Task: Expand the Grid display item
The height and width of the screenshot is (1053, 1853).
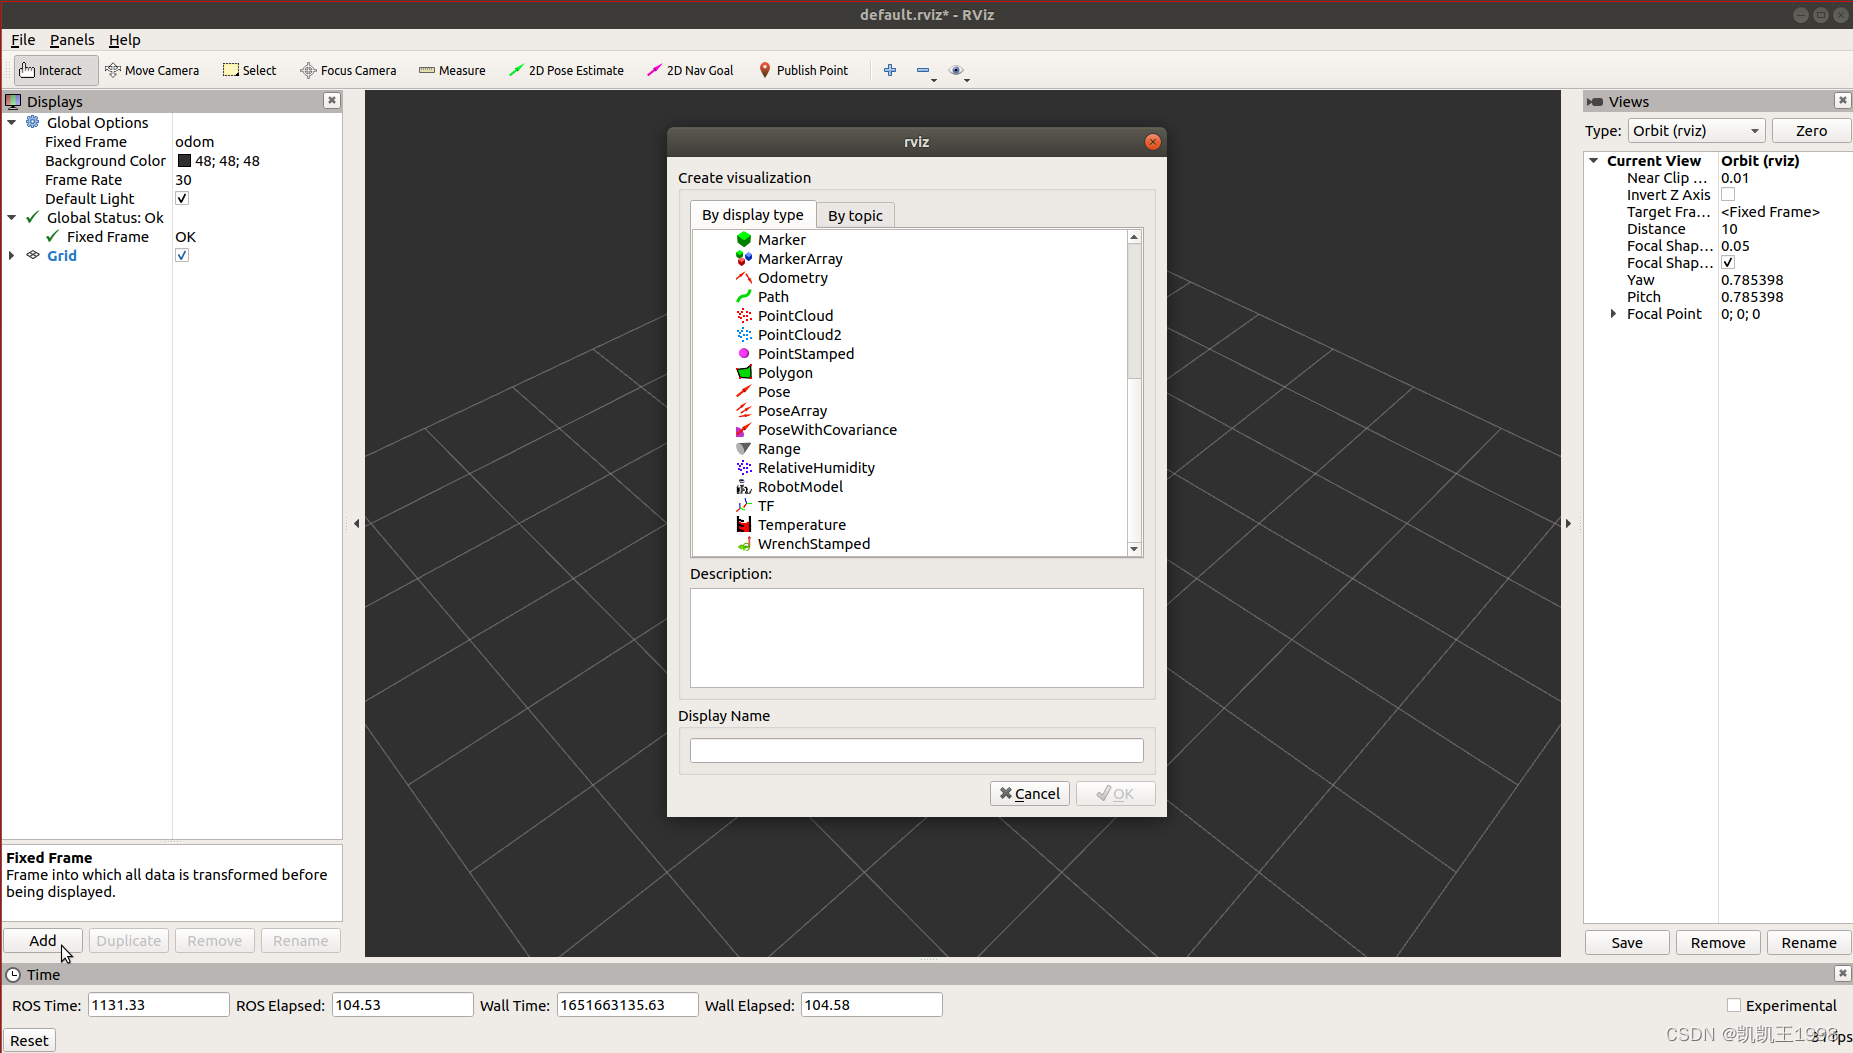Action: pos(12,255)
